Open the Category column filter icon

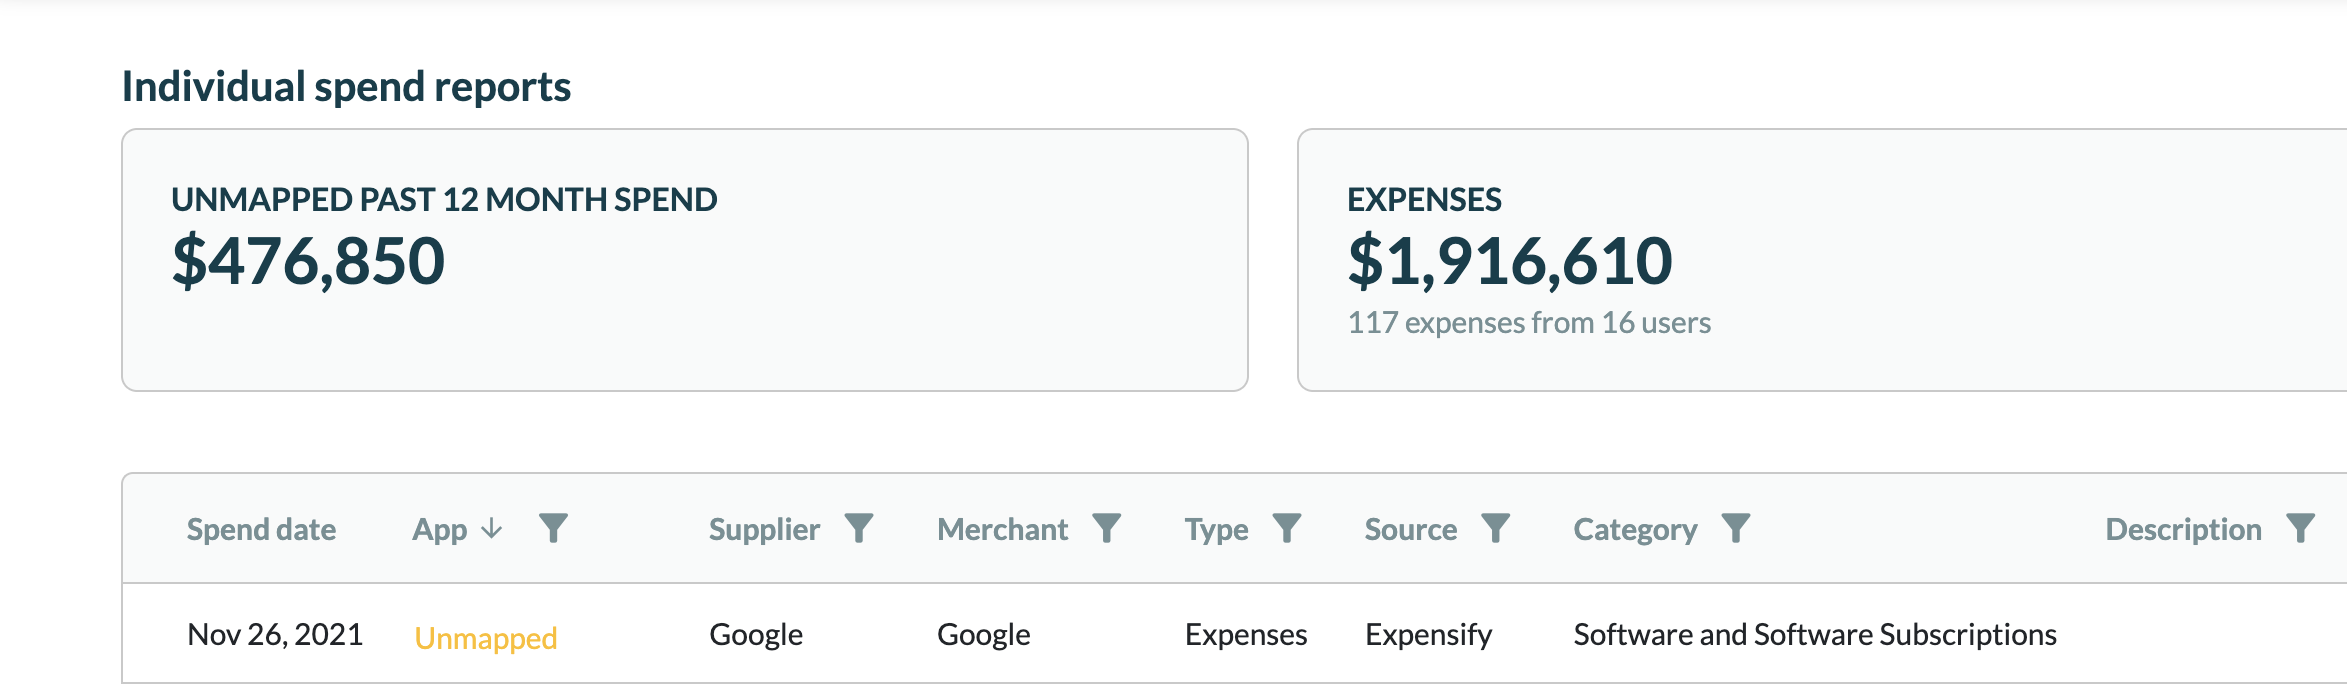pos(1736,528)
